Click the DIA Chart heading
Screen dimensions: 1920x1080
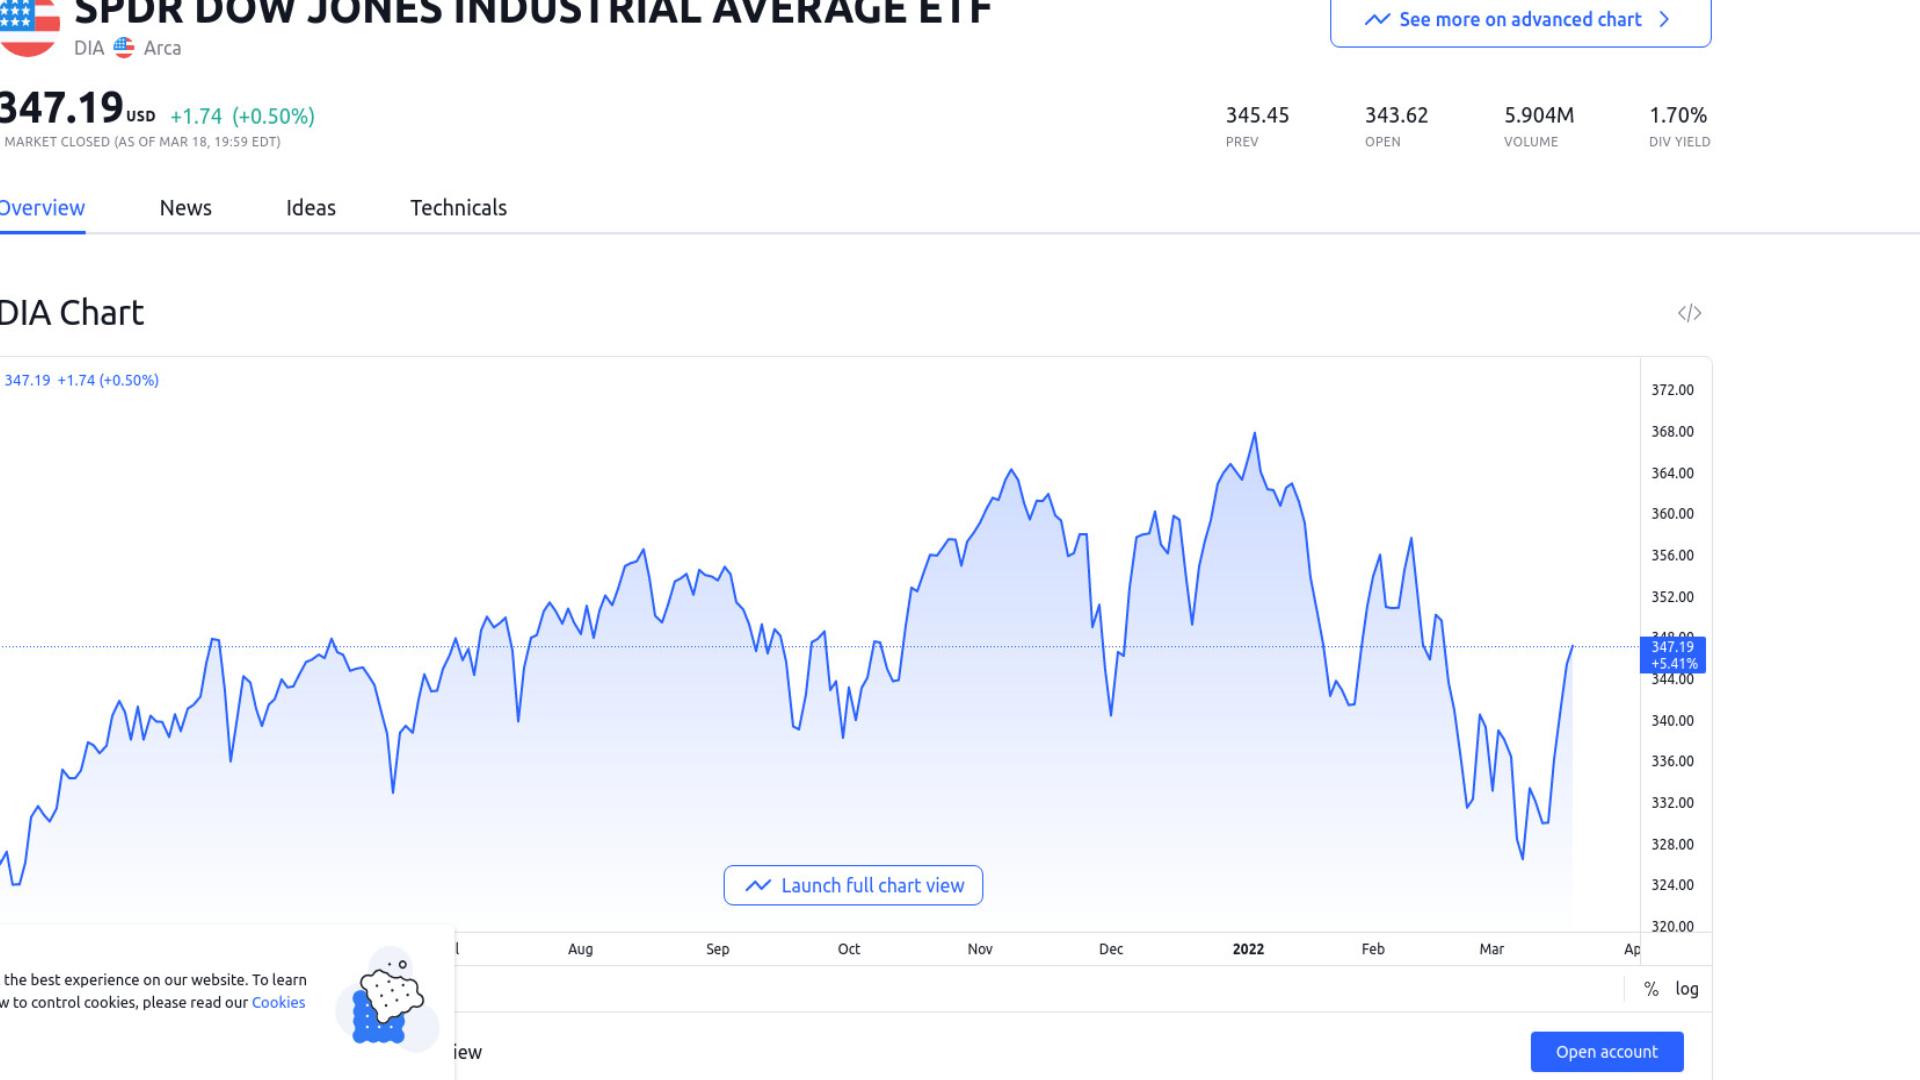point(72,313)
